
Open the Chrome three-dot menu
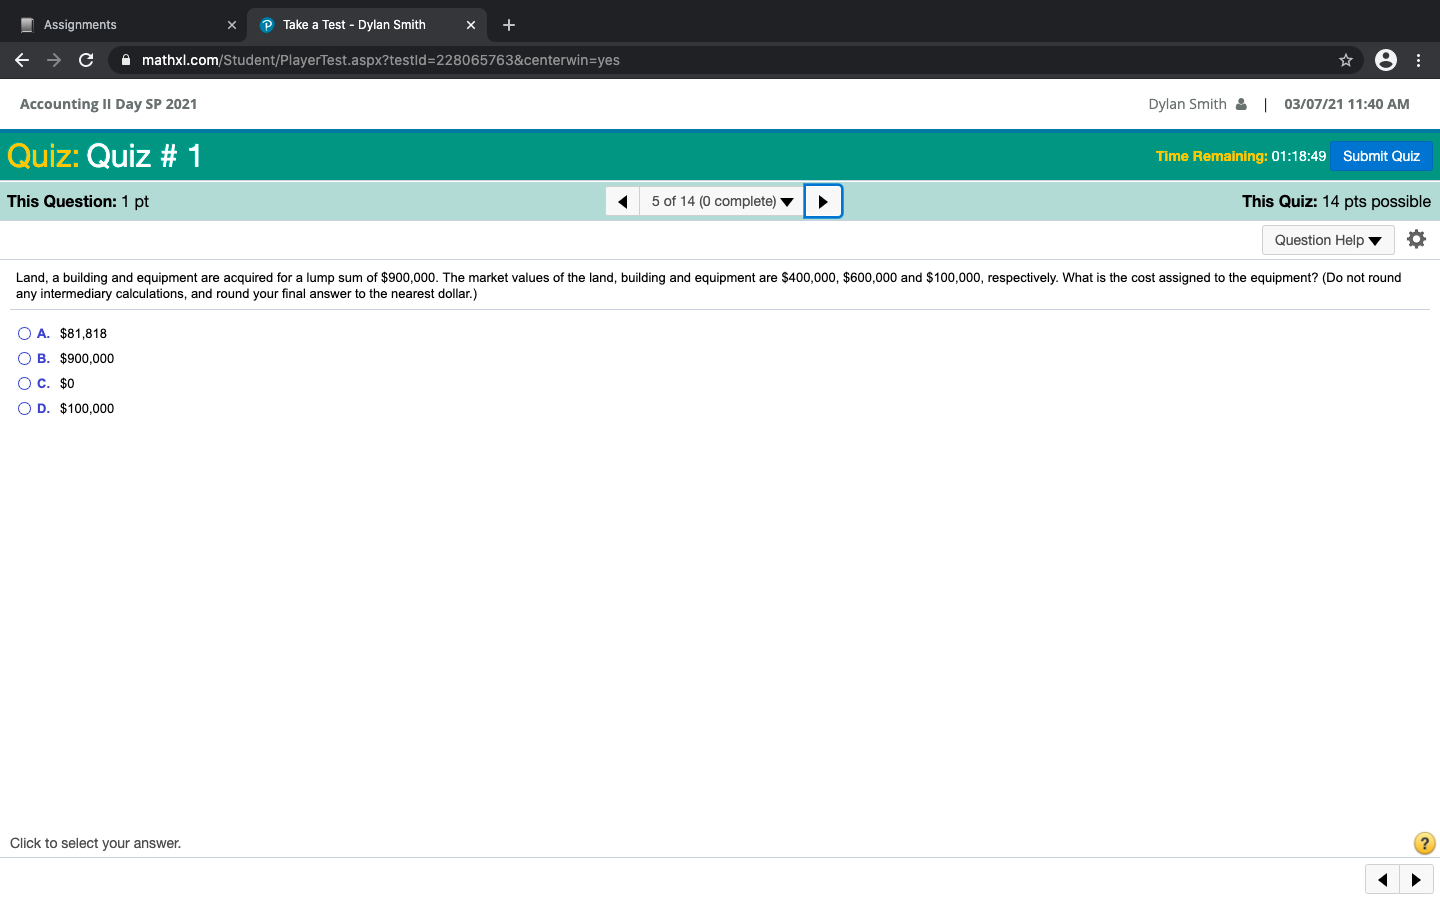click(1418, 60)
